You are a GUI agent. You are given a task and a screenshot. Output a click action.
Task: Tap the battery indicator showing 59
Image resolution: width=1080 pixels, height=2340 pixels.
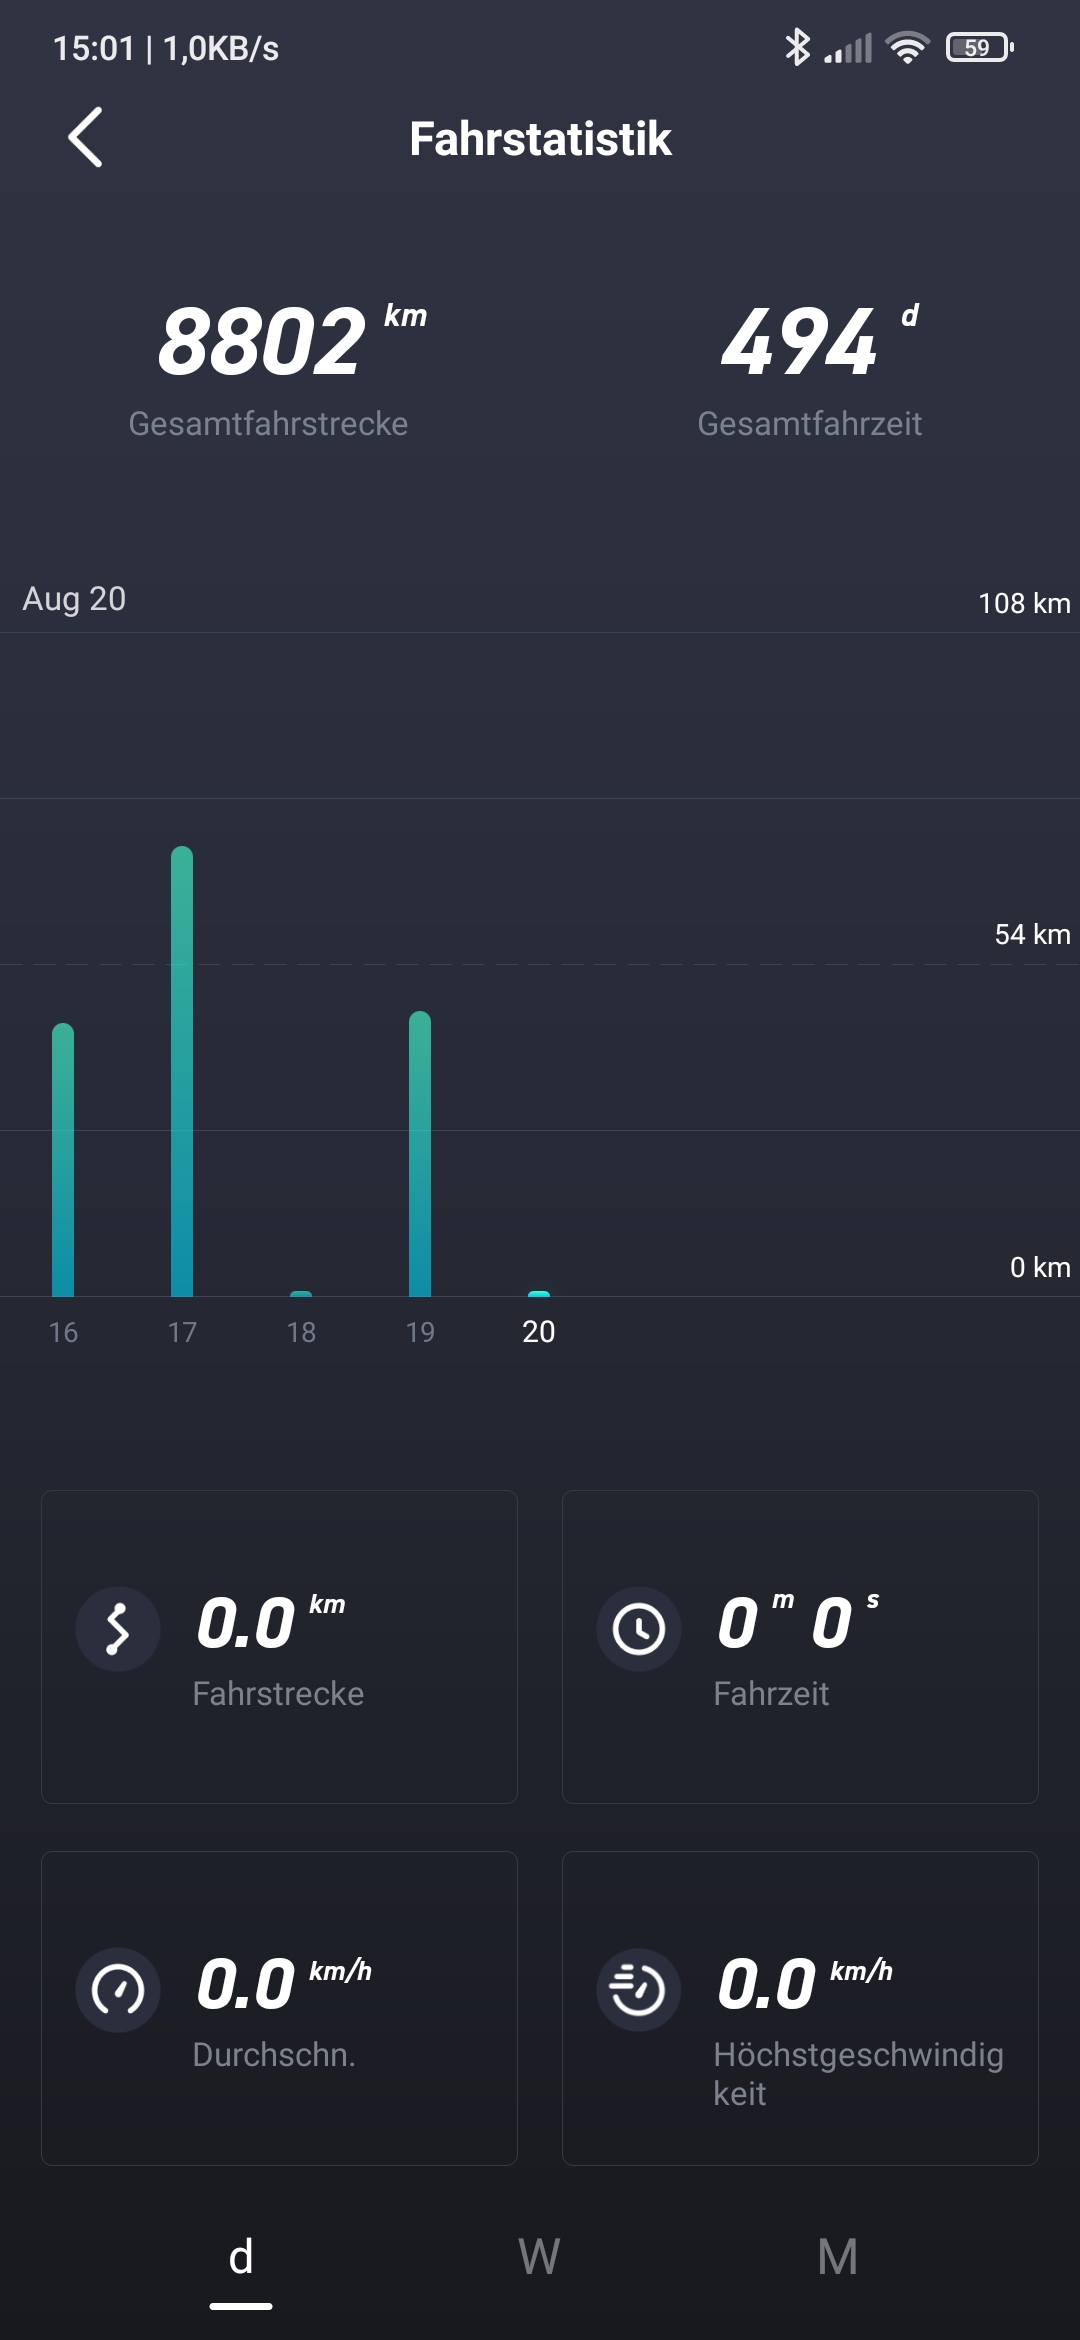[x=979, y=47]
